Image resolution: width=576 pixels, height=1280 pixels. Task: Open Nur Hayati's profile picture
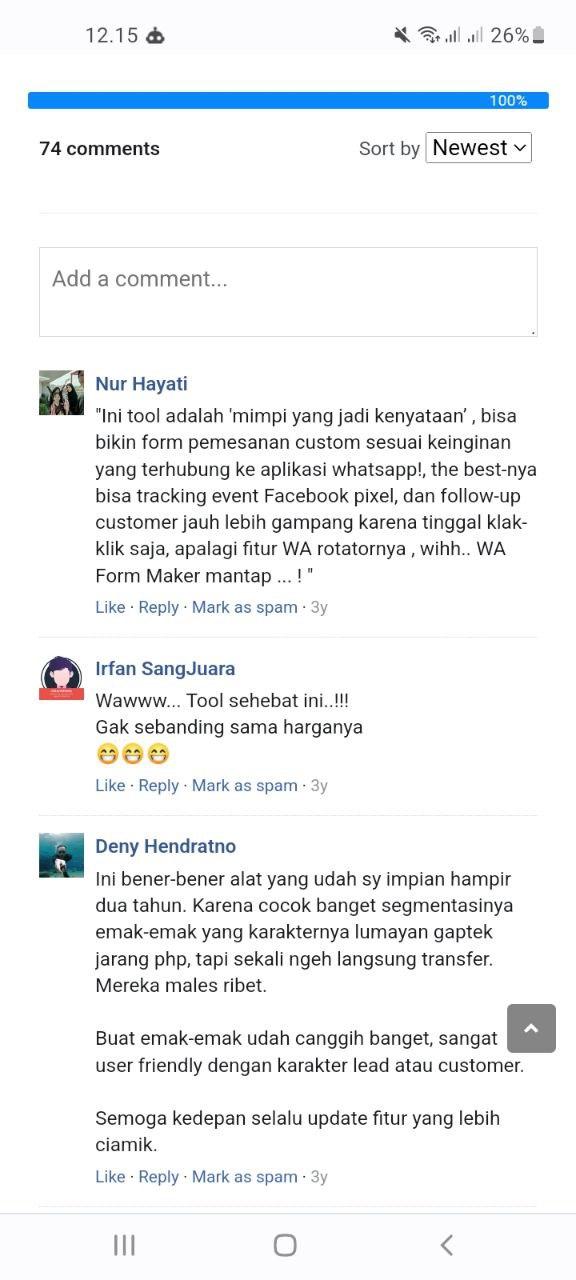61,392
